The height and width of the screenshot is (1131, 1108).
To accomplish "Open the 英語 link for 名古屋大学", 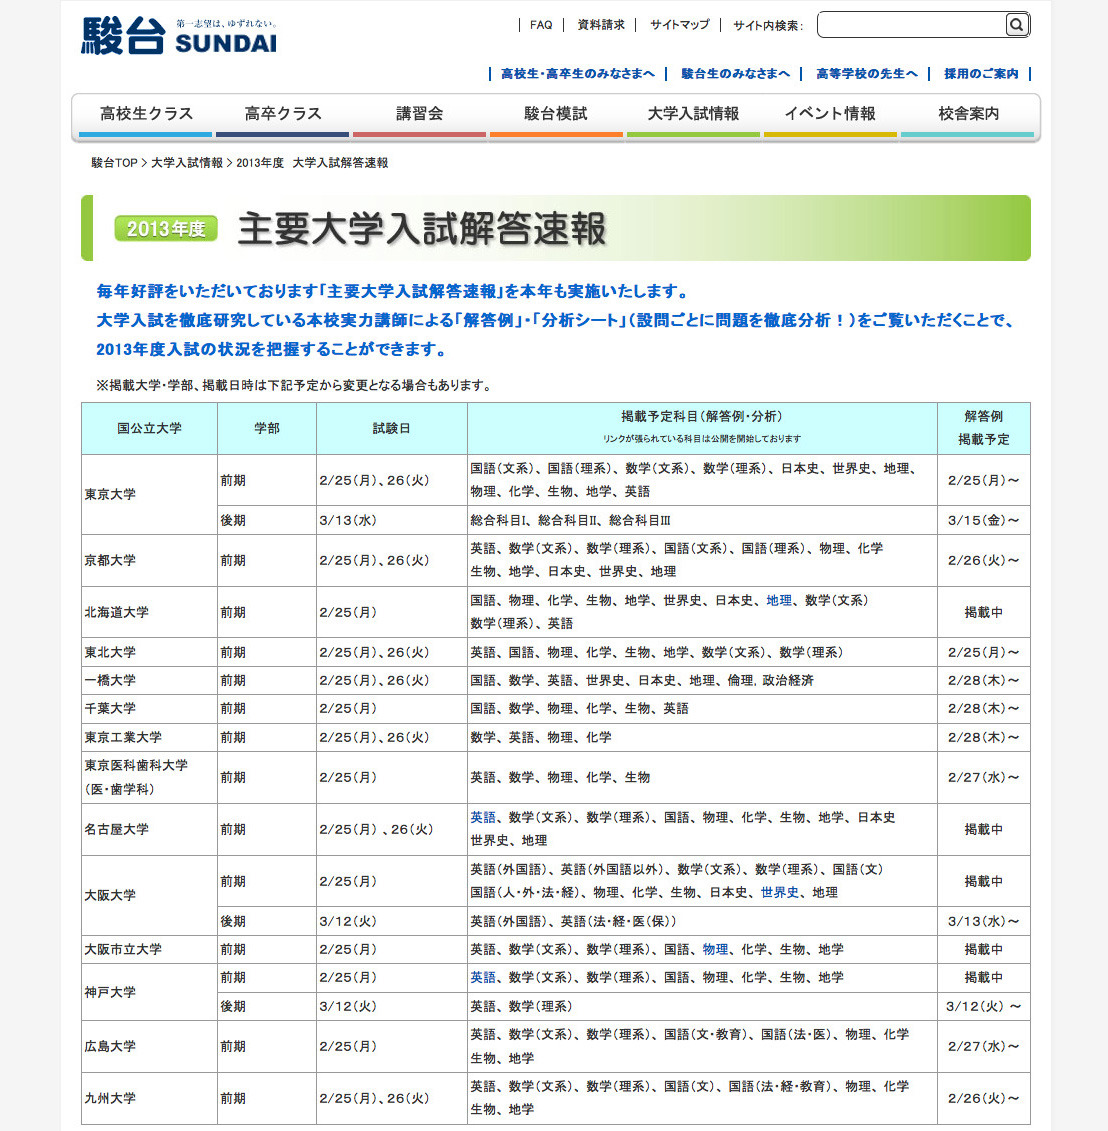I will click(x=483, y=817).
